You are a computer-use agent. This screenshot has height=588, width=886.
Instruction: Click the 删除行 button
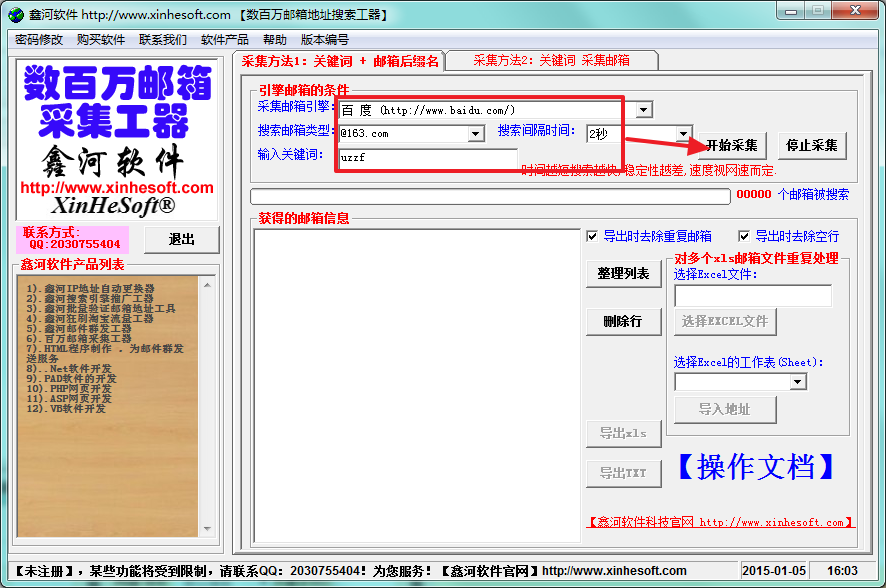[624, 322]
